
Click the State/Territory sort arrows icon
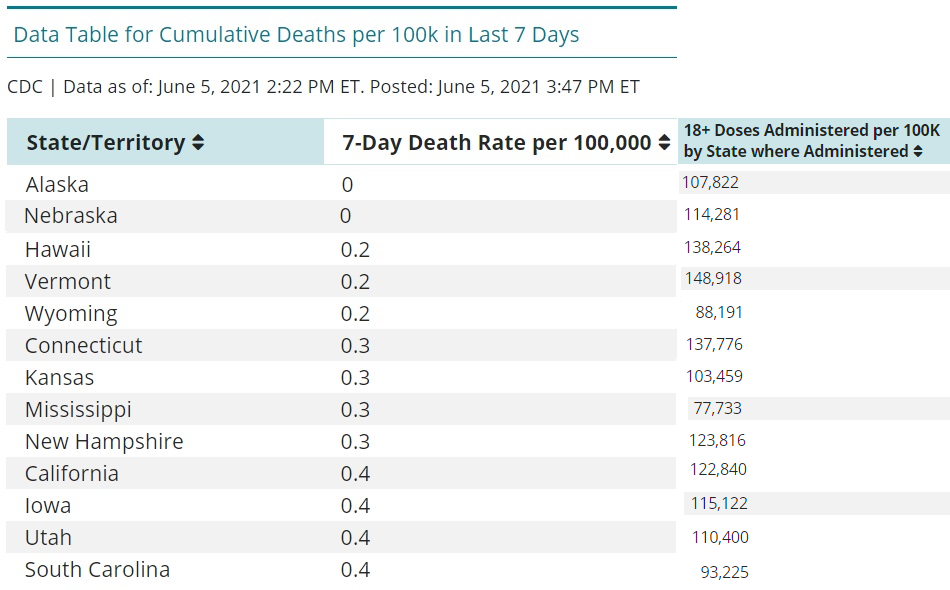(198, 143)
